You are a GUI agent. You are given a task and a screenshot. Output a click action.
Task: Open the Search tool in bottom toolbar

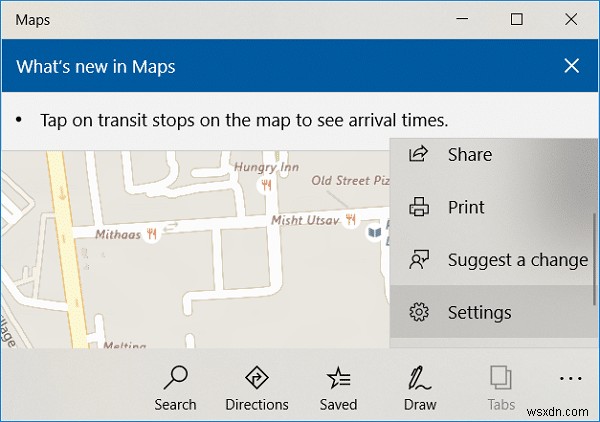coord(175,387)
